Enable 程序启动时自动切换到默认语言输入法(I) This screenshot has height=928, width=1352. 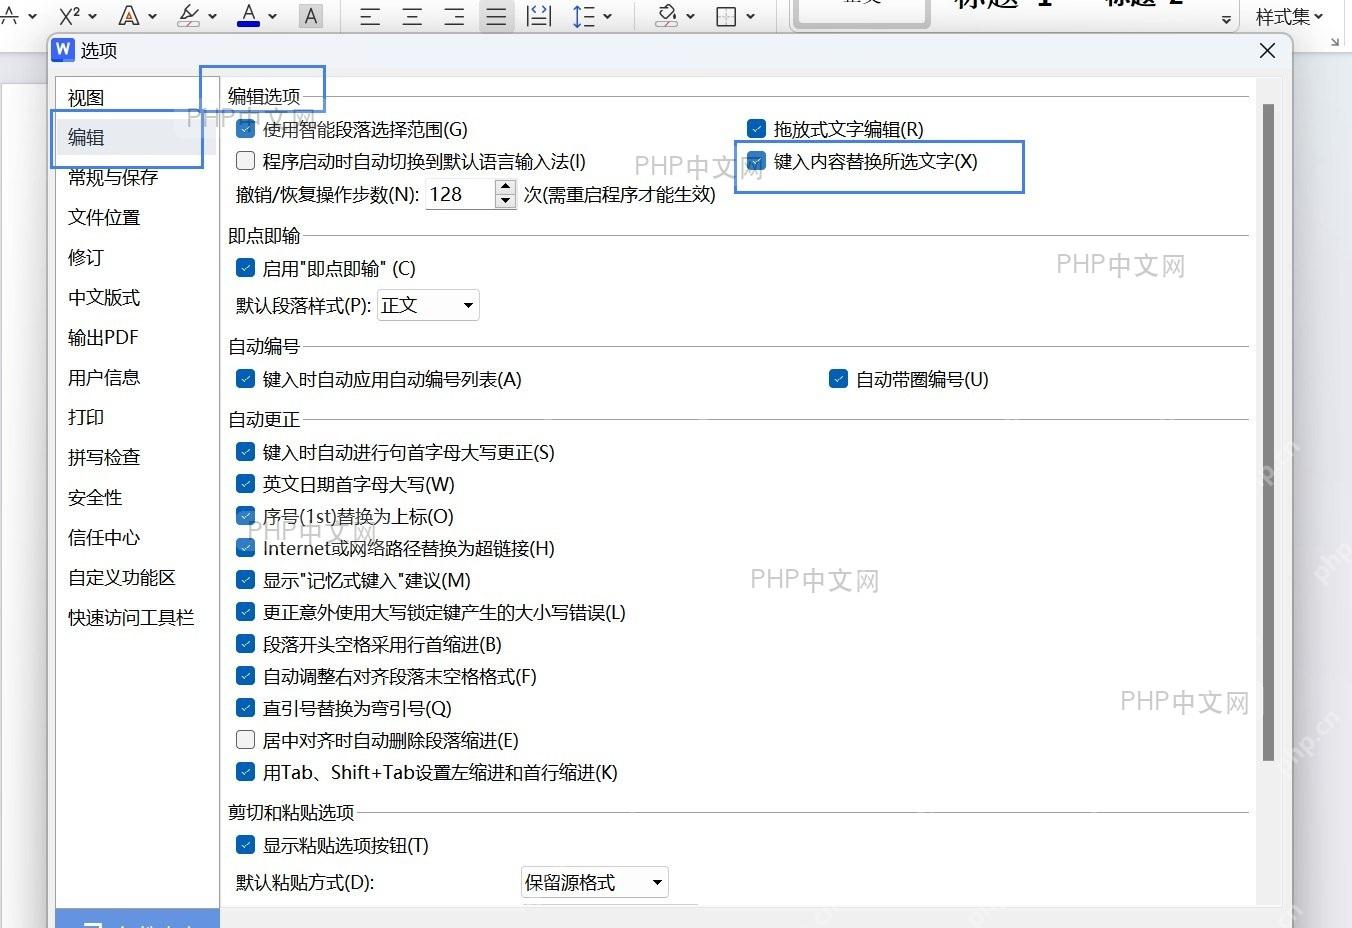tap(245, 161)
